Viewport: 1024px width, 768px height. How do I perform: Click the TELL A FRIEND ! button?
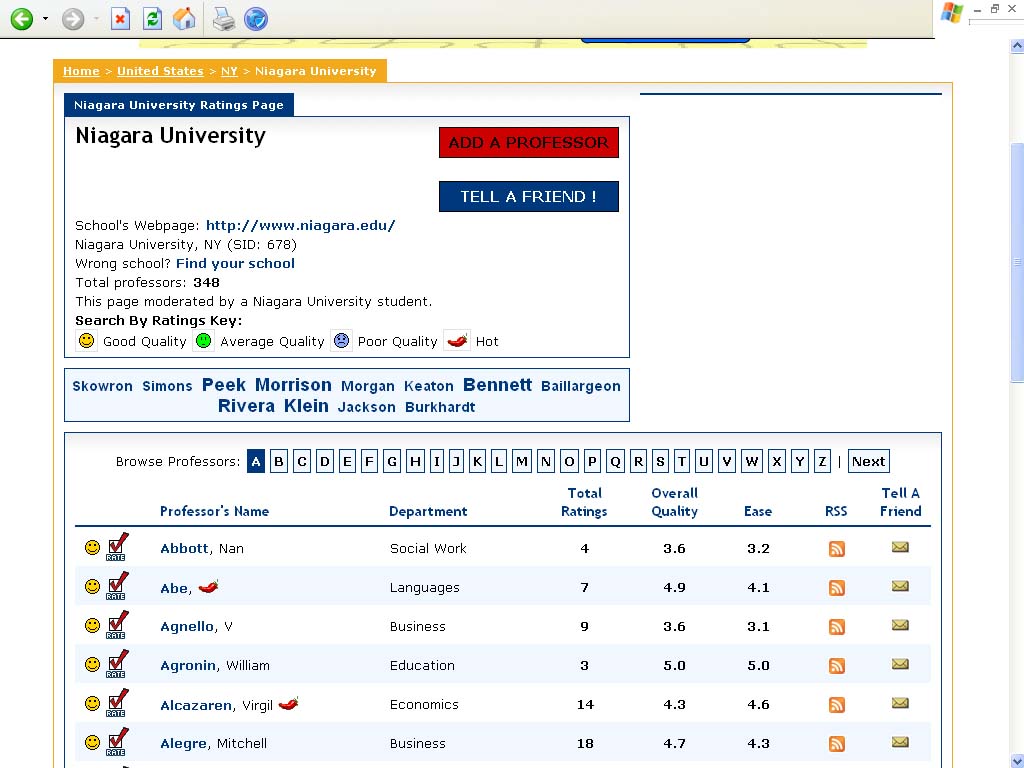pyautogui.click(x=528, y=197)
